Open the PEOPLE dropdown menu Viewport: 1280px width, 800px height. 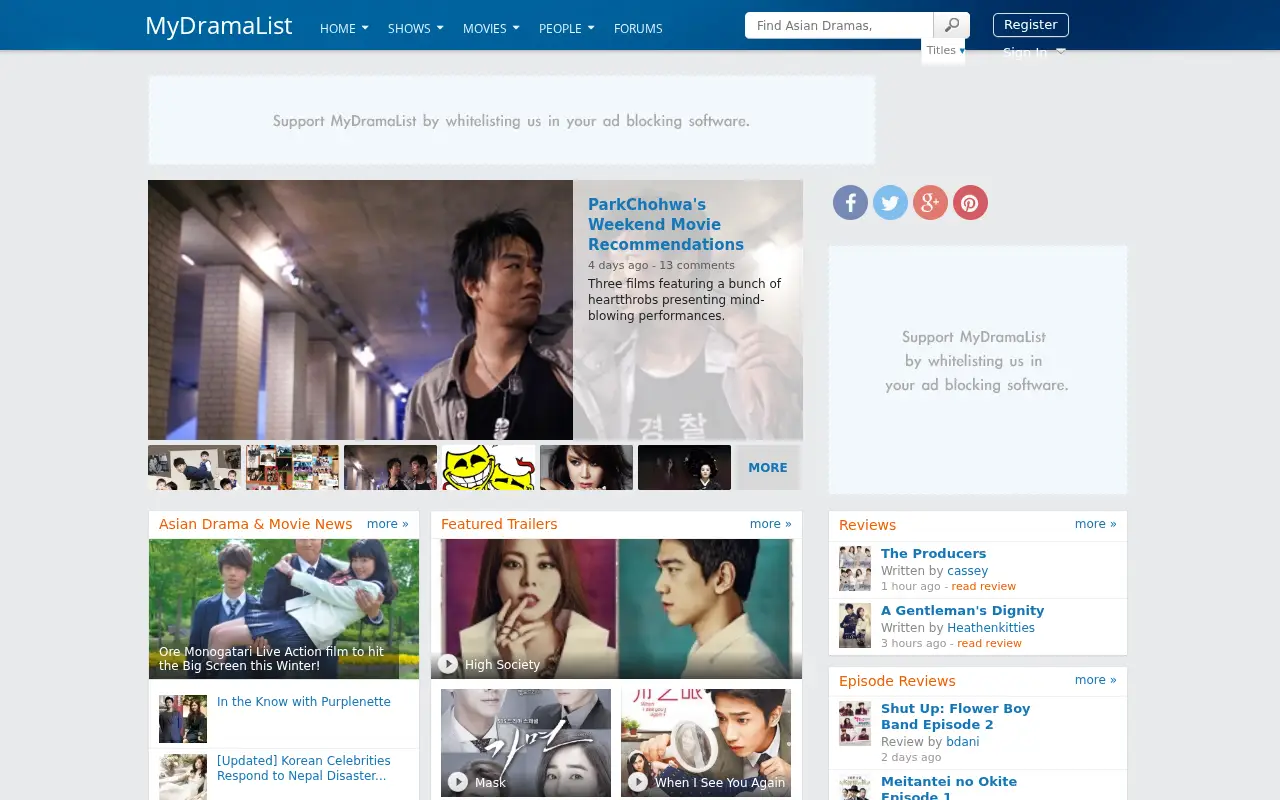pyautogui.click(x=566, y=28)
